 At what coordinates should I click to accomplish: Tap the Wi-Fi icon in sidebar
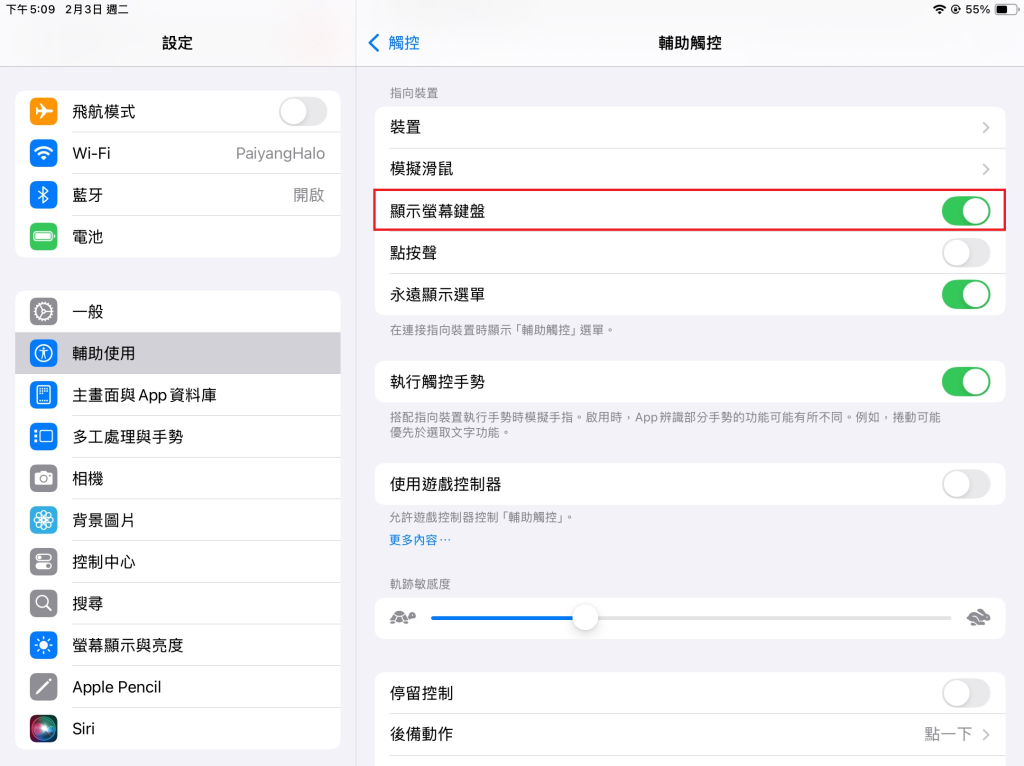tap(44, 153)
